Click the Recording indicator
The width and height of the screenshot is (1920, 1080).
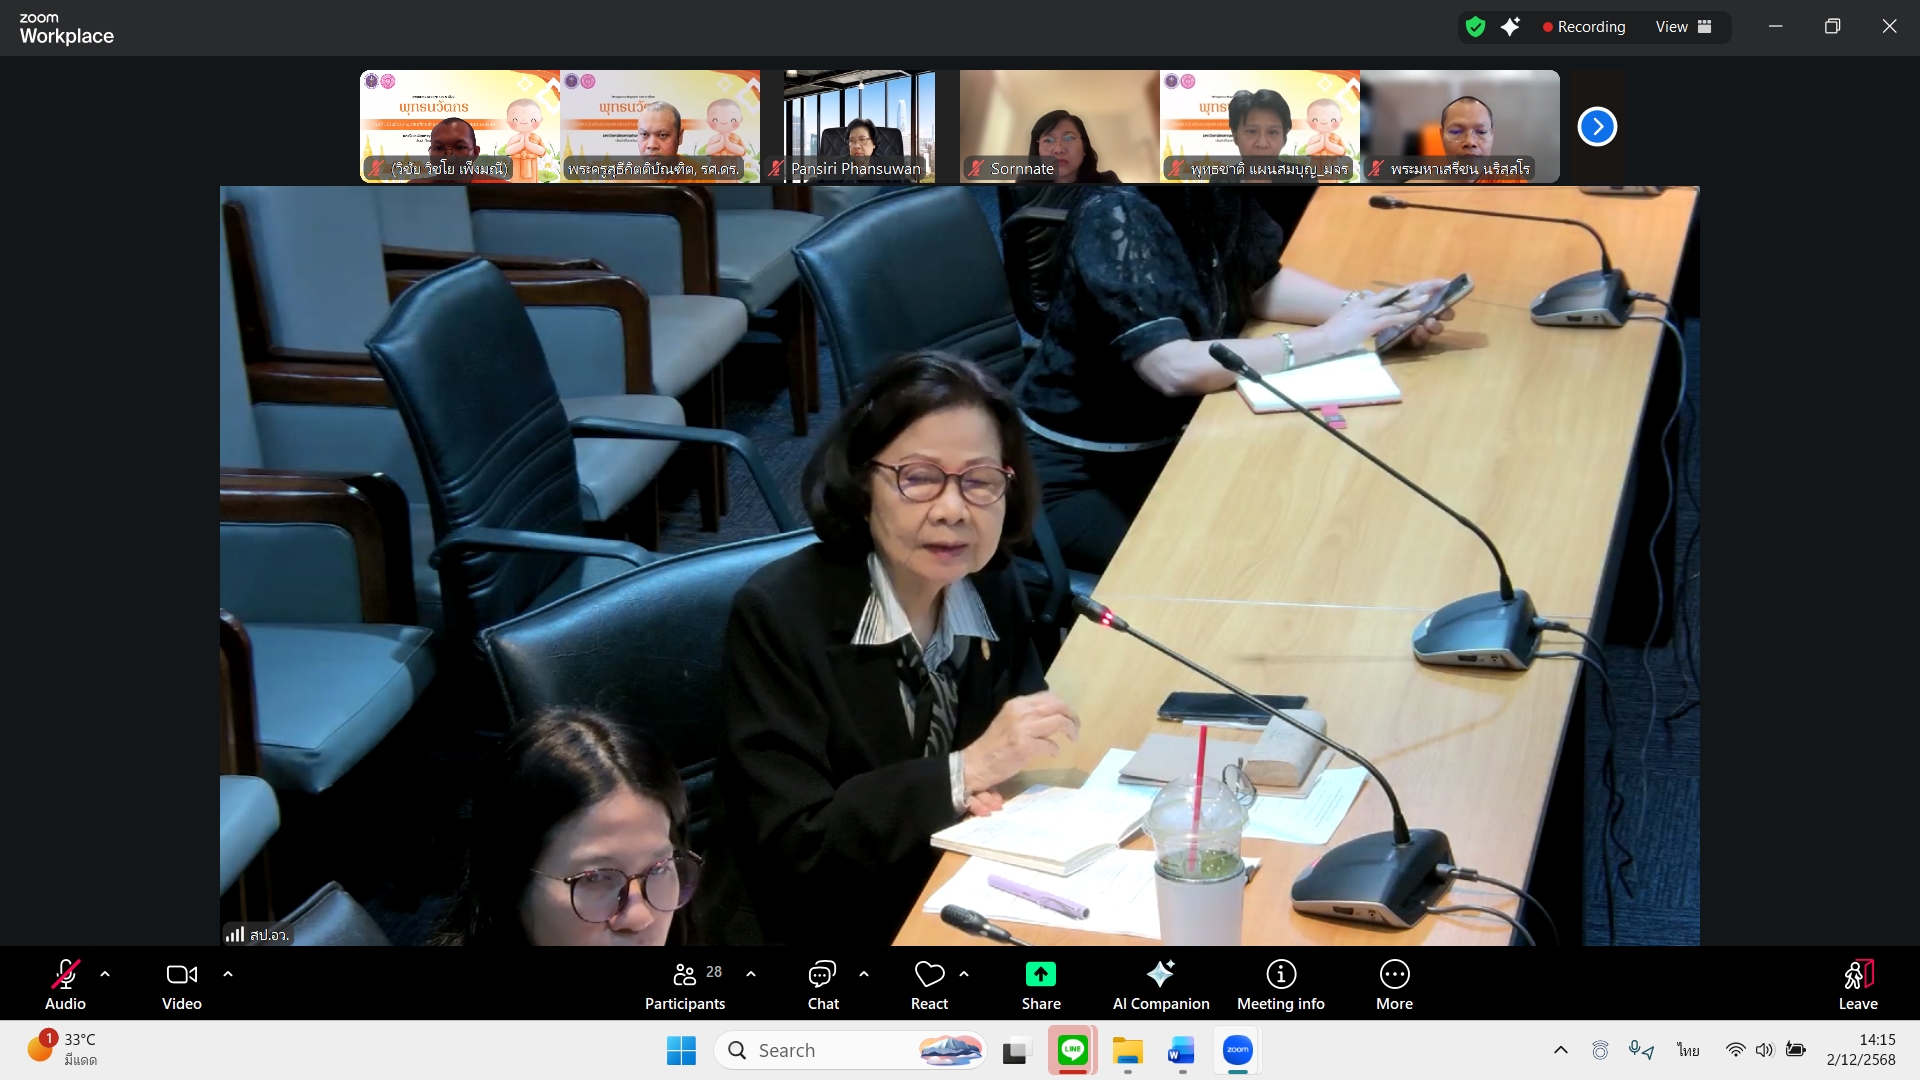[1583, 27]
